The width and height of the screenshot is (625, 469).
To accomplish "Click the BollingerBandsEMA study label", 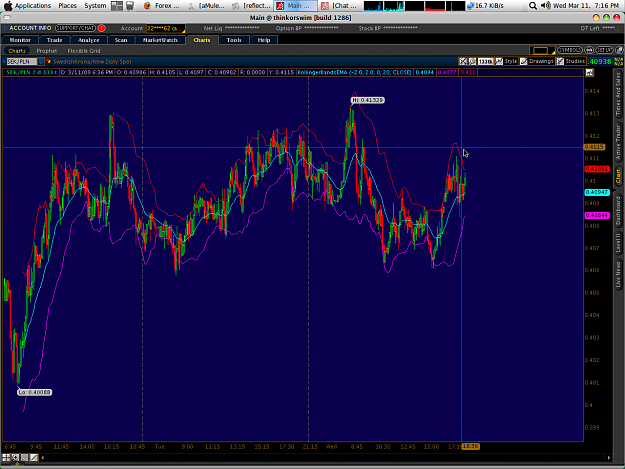I will (355, 73).
